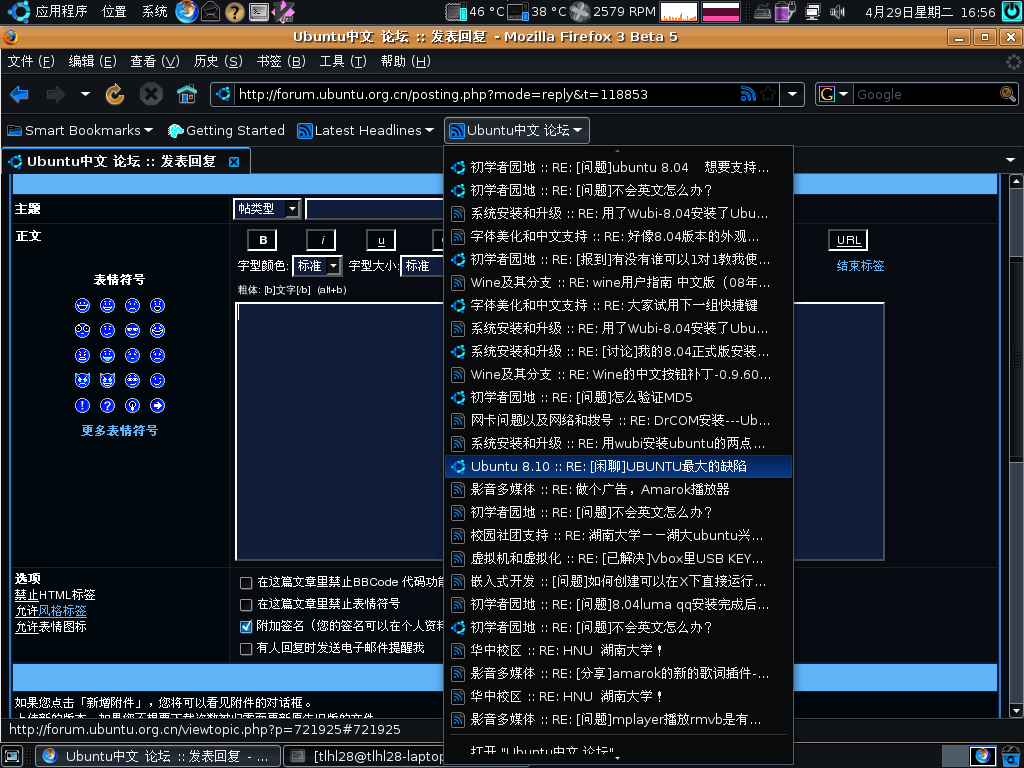The image size is (1024, 768).
Task: Open the 字型大小 font size dropdown
Action: [x=423, y=266]
